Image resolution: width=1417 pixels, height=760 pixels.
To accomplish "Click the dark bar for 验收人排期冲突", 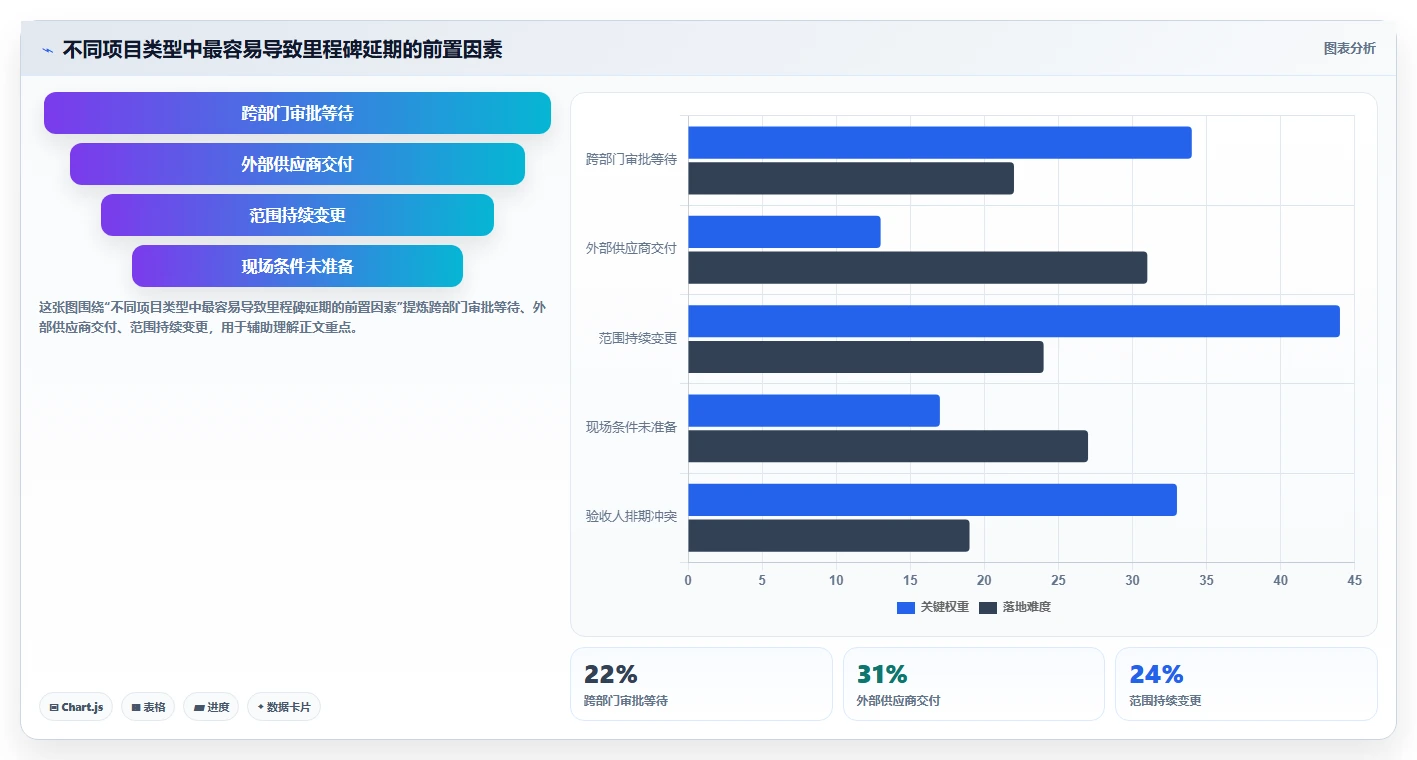I will pos(829,535).
